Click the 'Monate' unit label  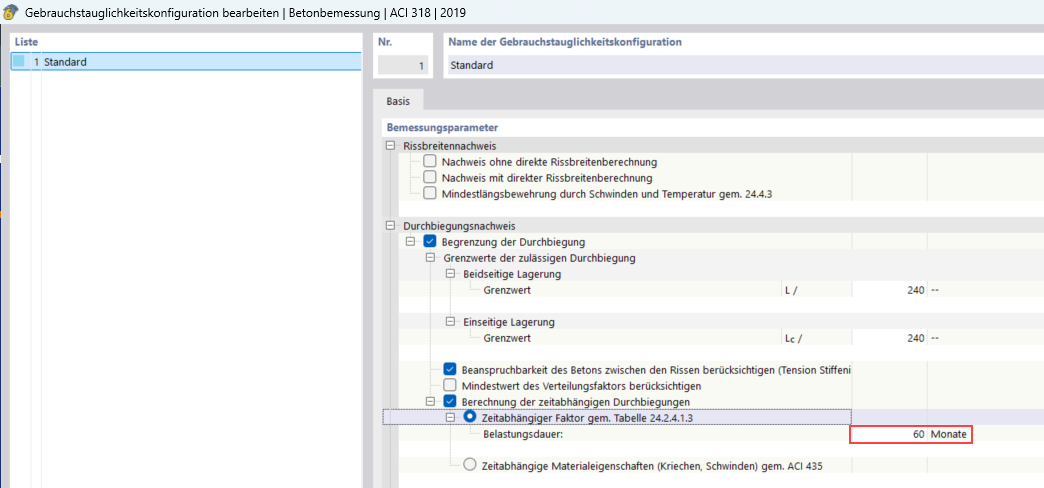click(949, 434)
